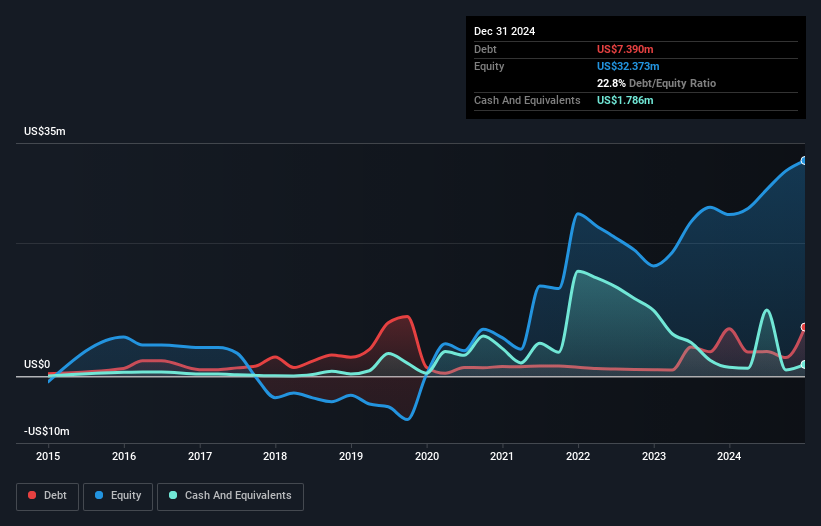This screenshot has height=526, width=821.
Task: Click the 2017 x-axis label
Action: 200,456
